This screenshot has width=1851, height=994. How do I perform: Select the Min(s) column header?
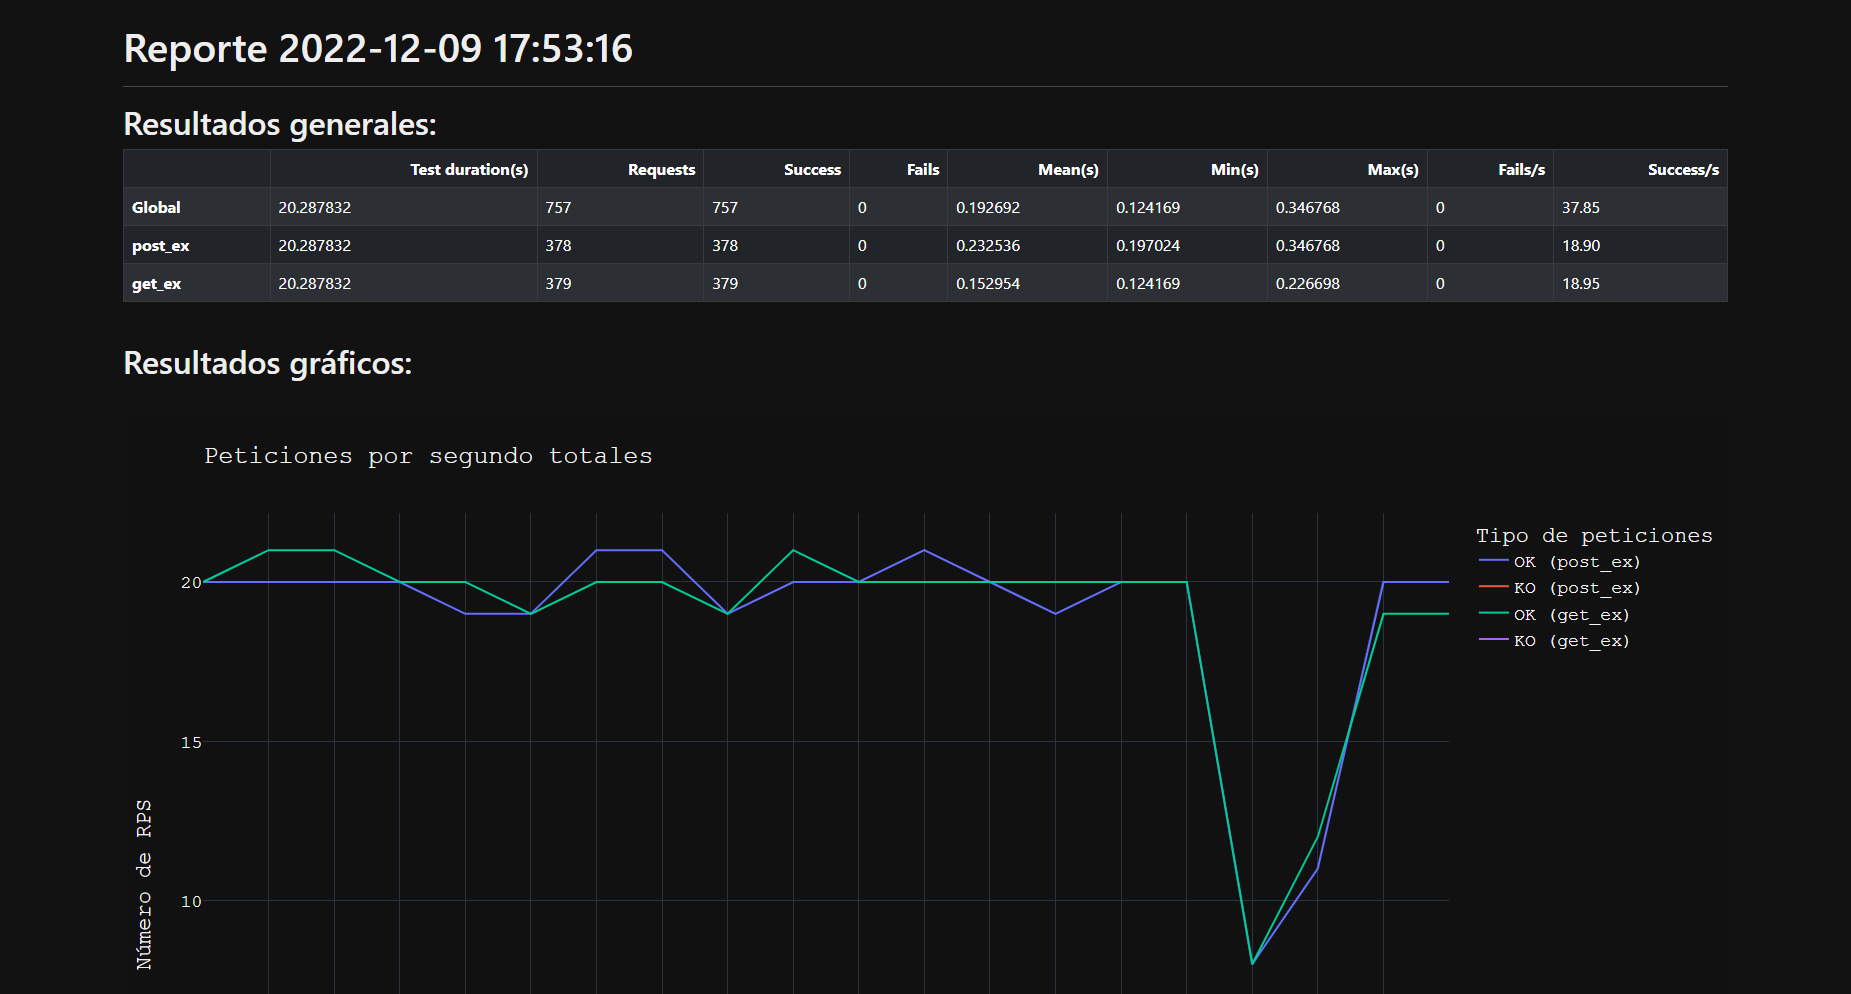coord(1234,170)
